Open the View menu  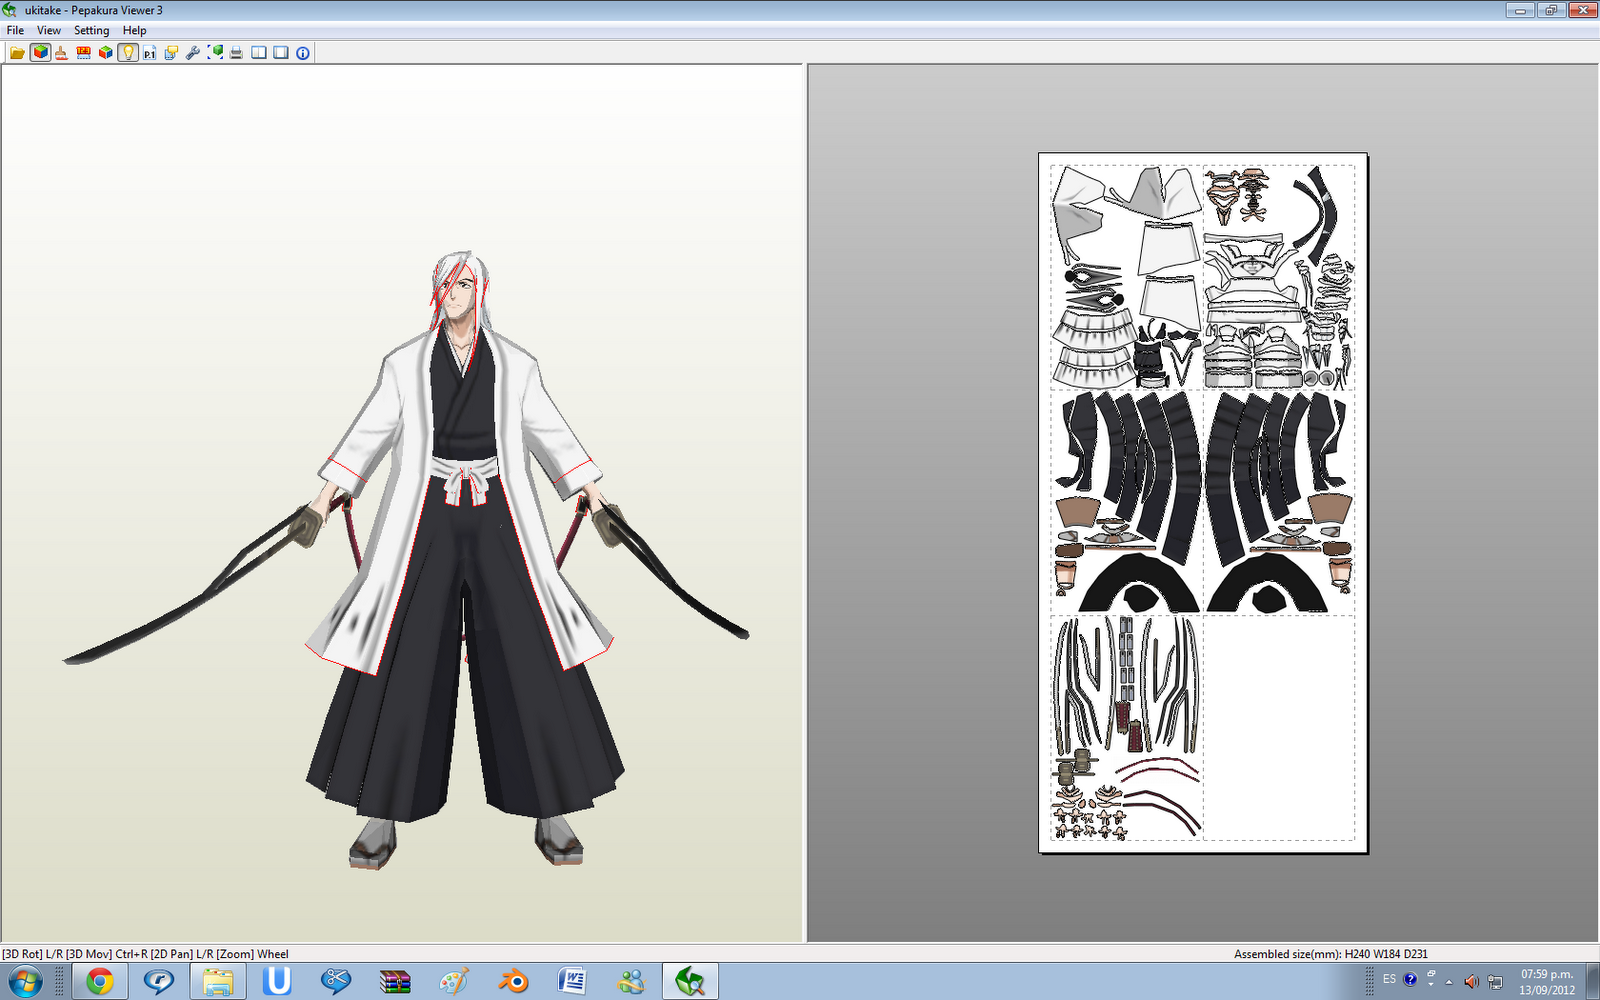49,30
